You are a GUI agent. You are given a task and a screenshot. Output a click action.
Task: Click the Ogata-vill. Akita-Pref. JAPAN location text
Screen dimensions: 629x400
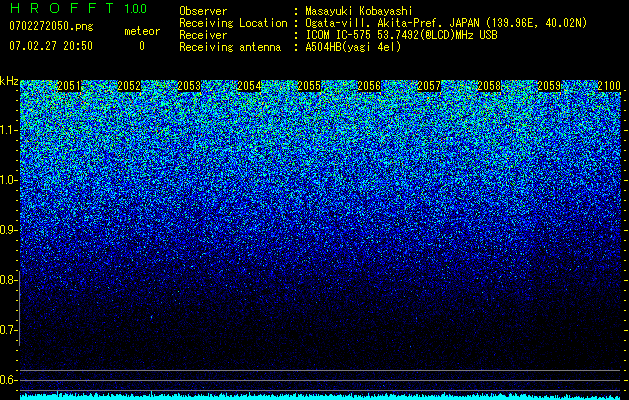(446, 23)
